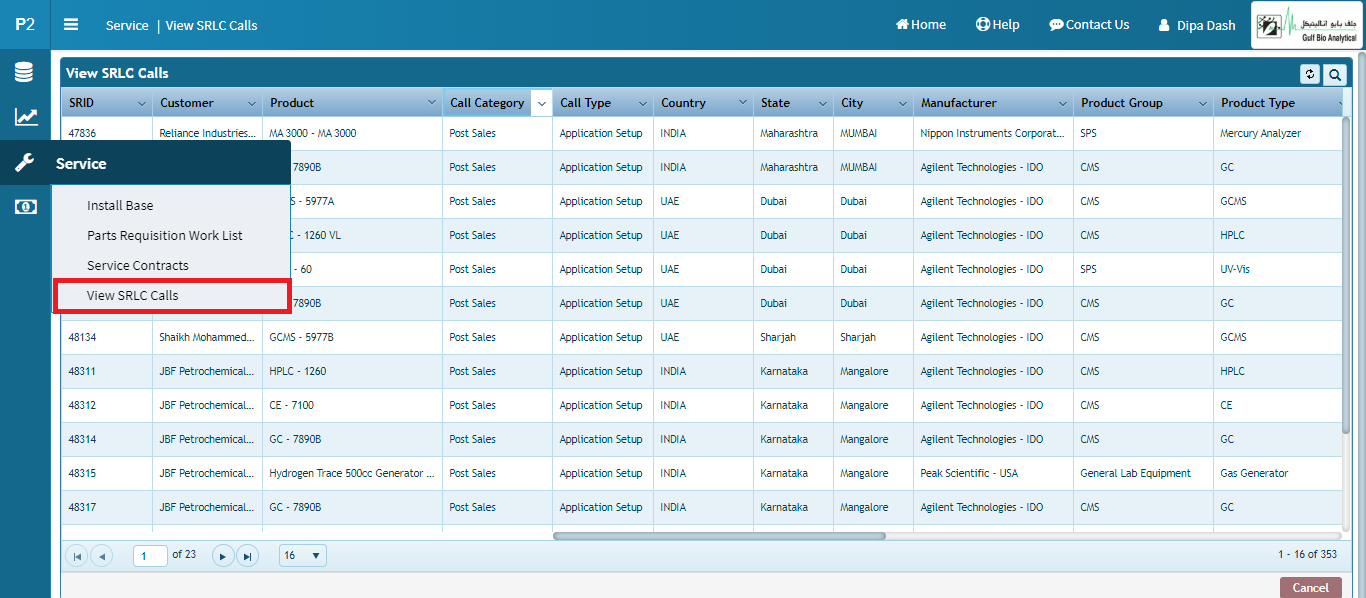Click CE - 7100 product cell
The height and width of the screenshot is (598, 1366).
pyautogui.click(x=352, y=405)
